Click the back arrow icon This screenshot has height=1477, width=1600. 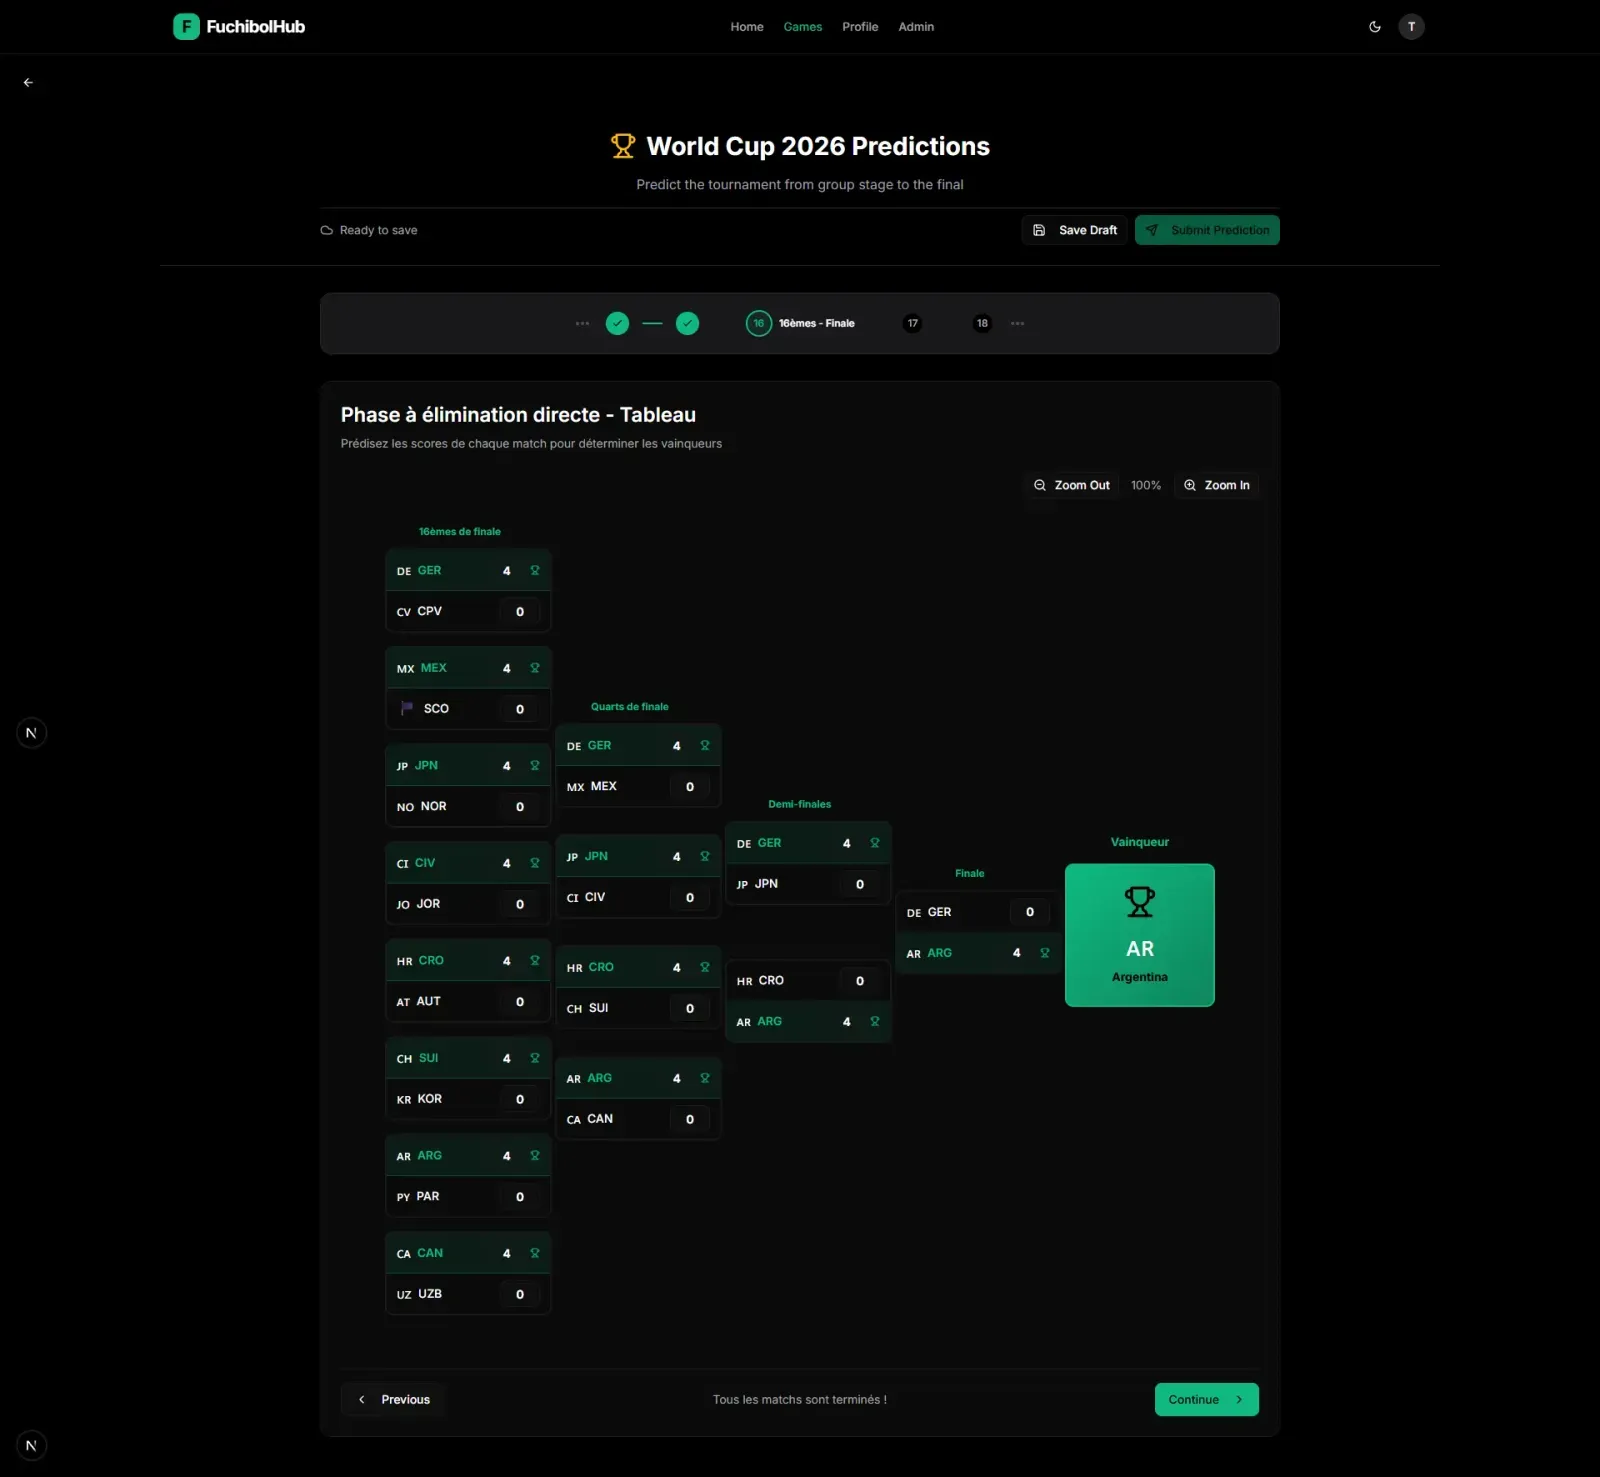[x=28, y=83]
